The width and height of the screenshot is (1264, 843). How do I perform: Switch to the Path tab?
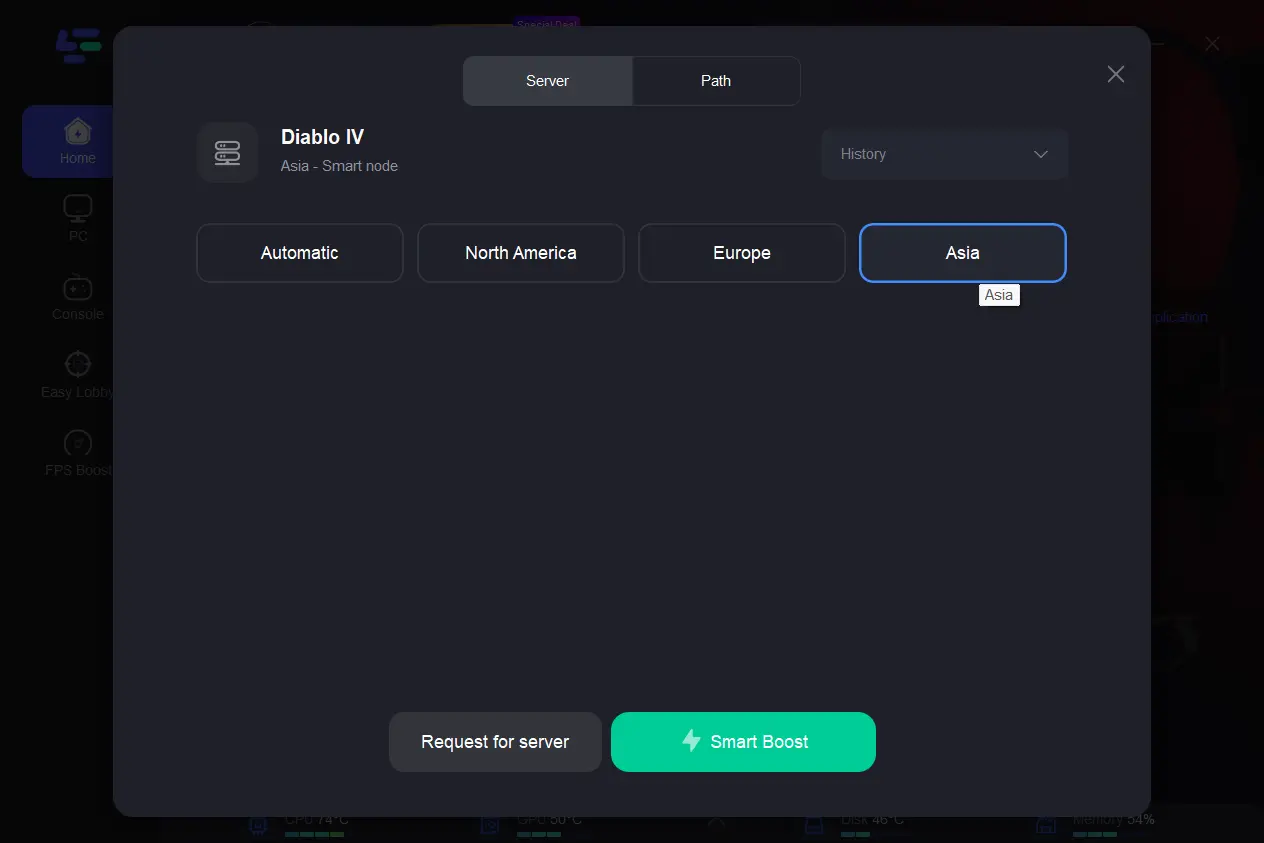pyautogui.click(x=716, y=81)
